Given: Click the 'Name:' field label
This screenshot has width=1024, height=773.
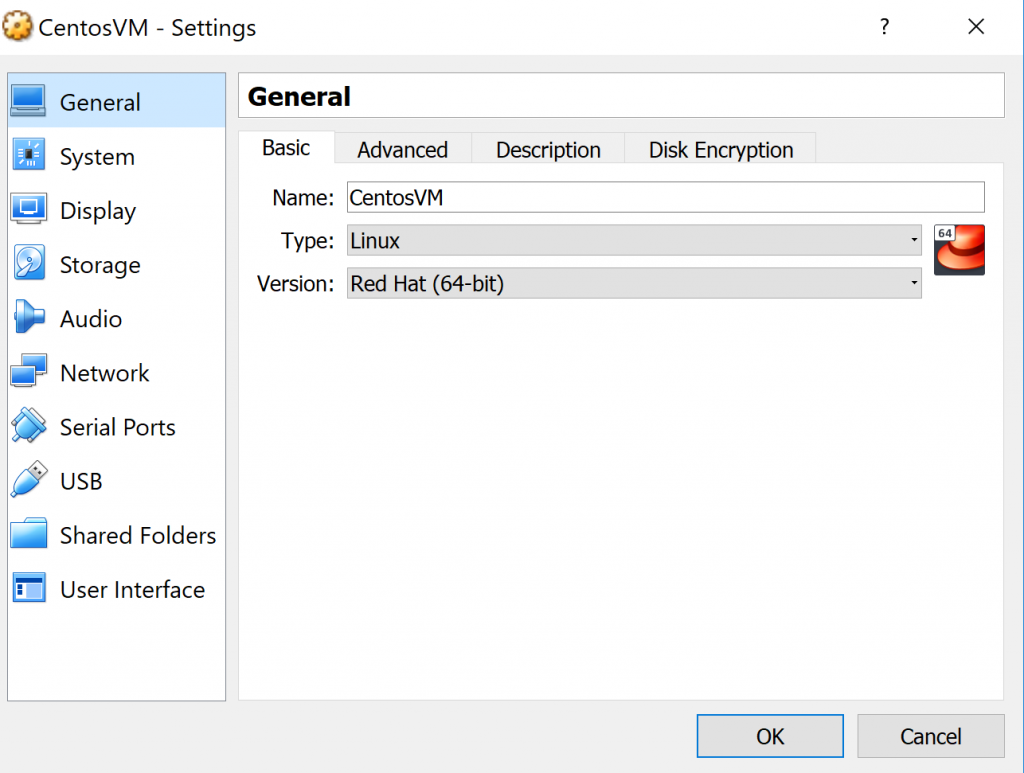Looking at the screenshot, I should pyautogui.click(x=303, y=197).
